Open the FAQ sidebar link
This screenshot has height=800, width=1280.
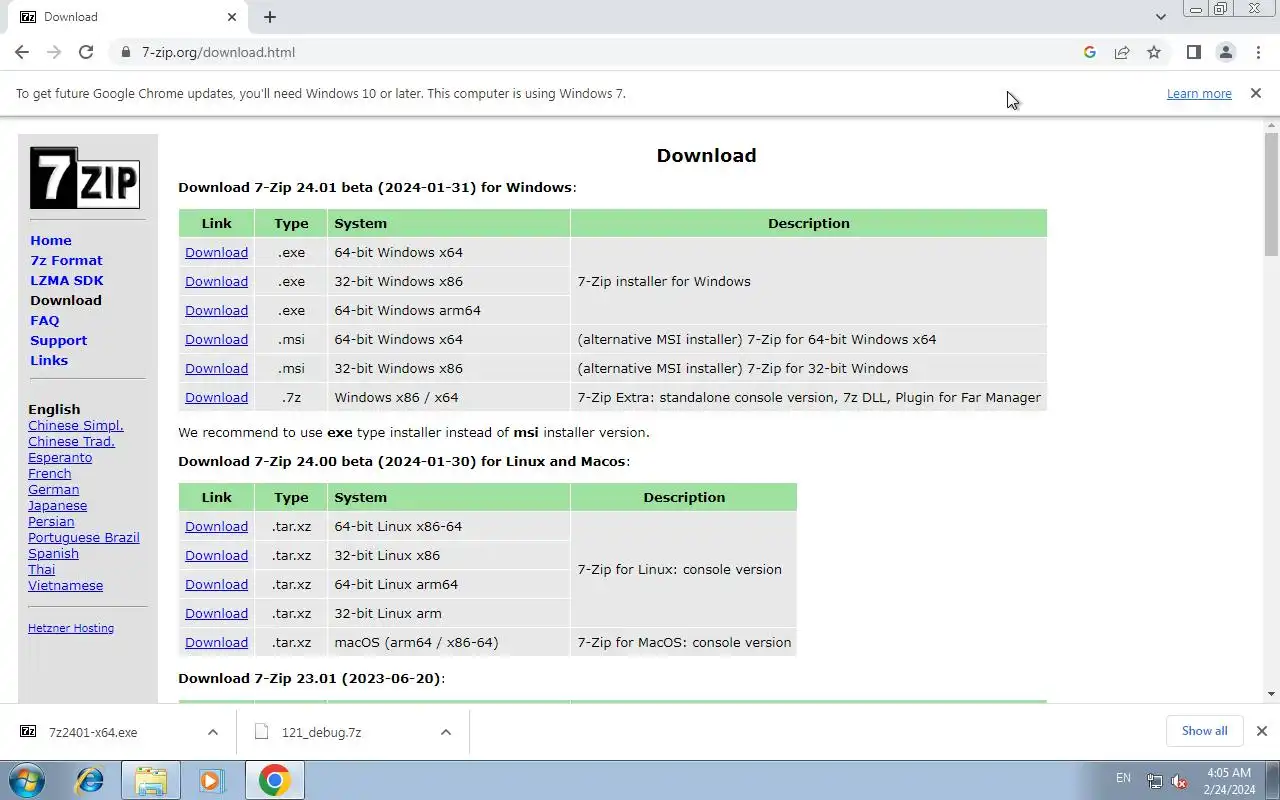point(45,320)
